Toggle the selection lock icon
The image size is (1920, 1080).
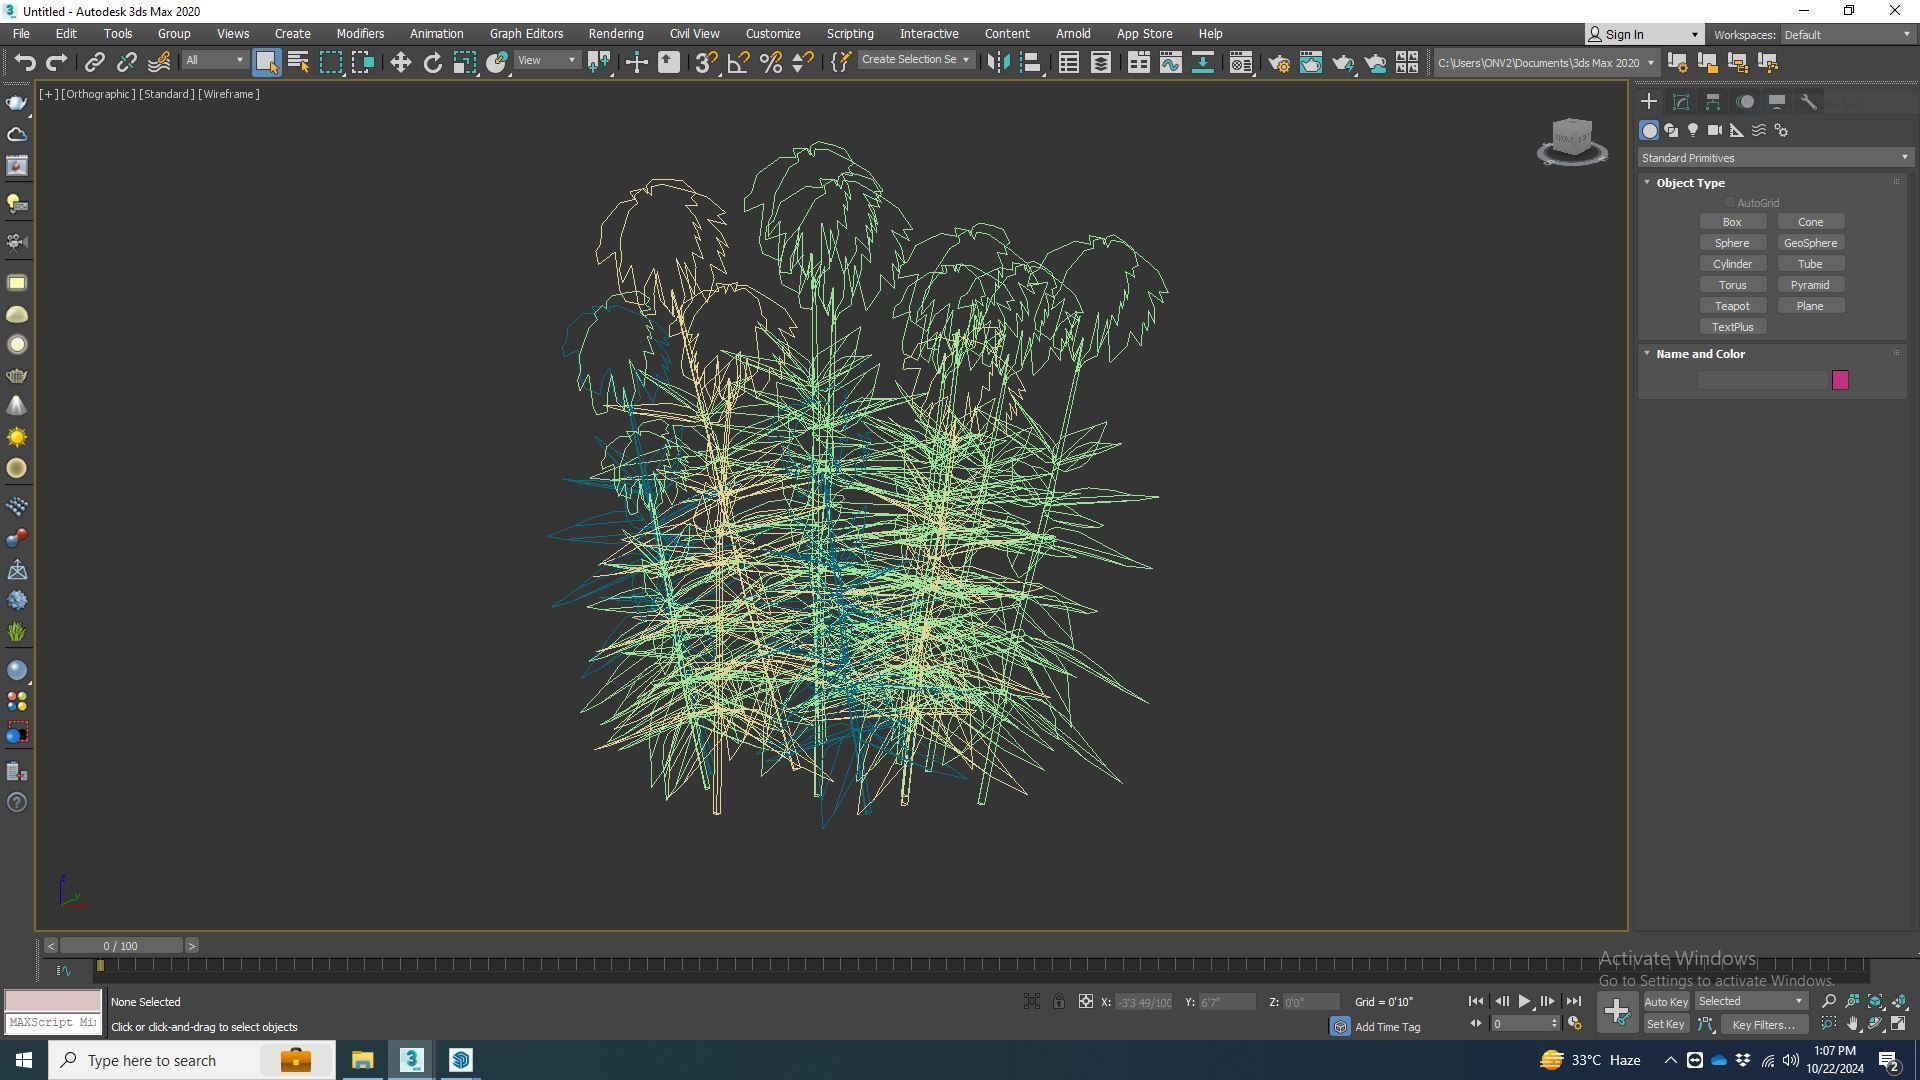[1059, 1002]
